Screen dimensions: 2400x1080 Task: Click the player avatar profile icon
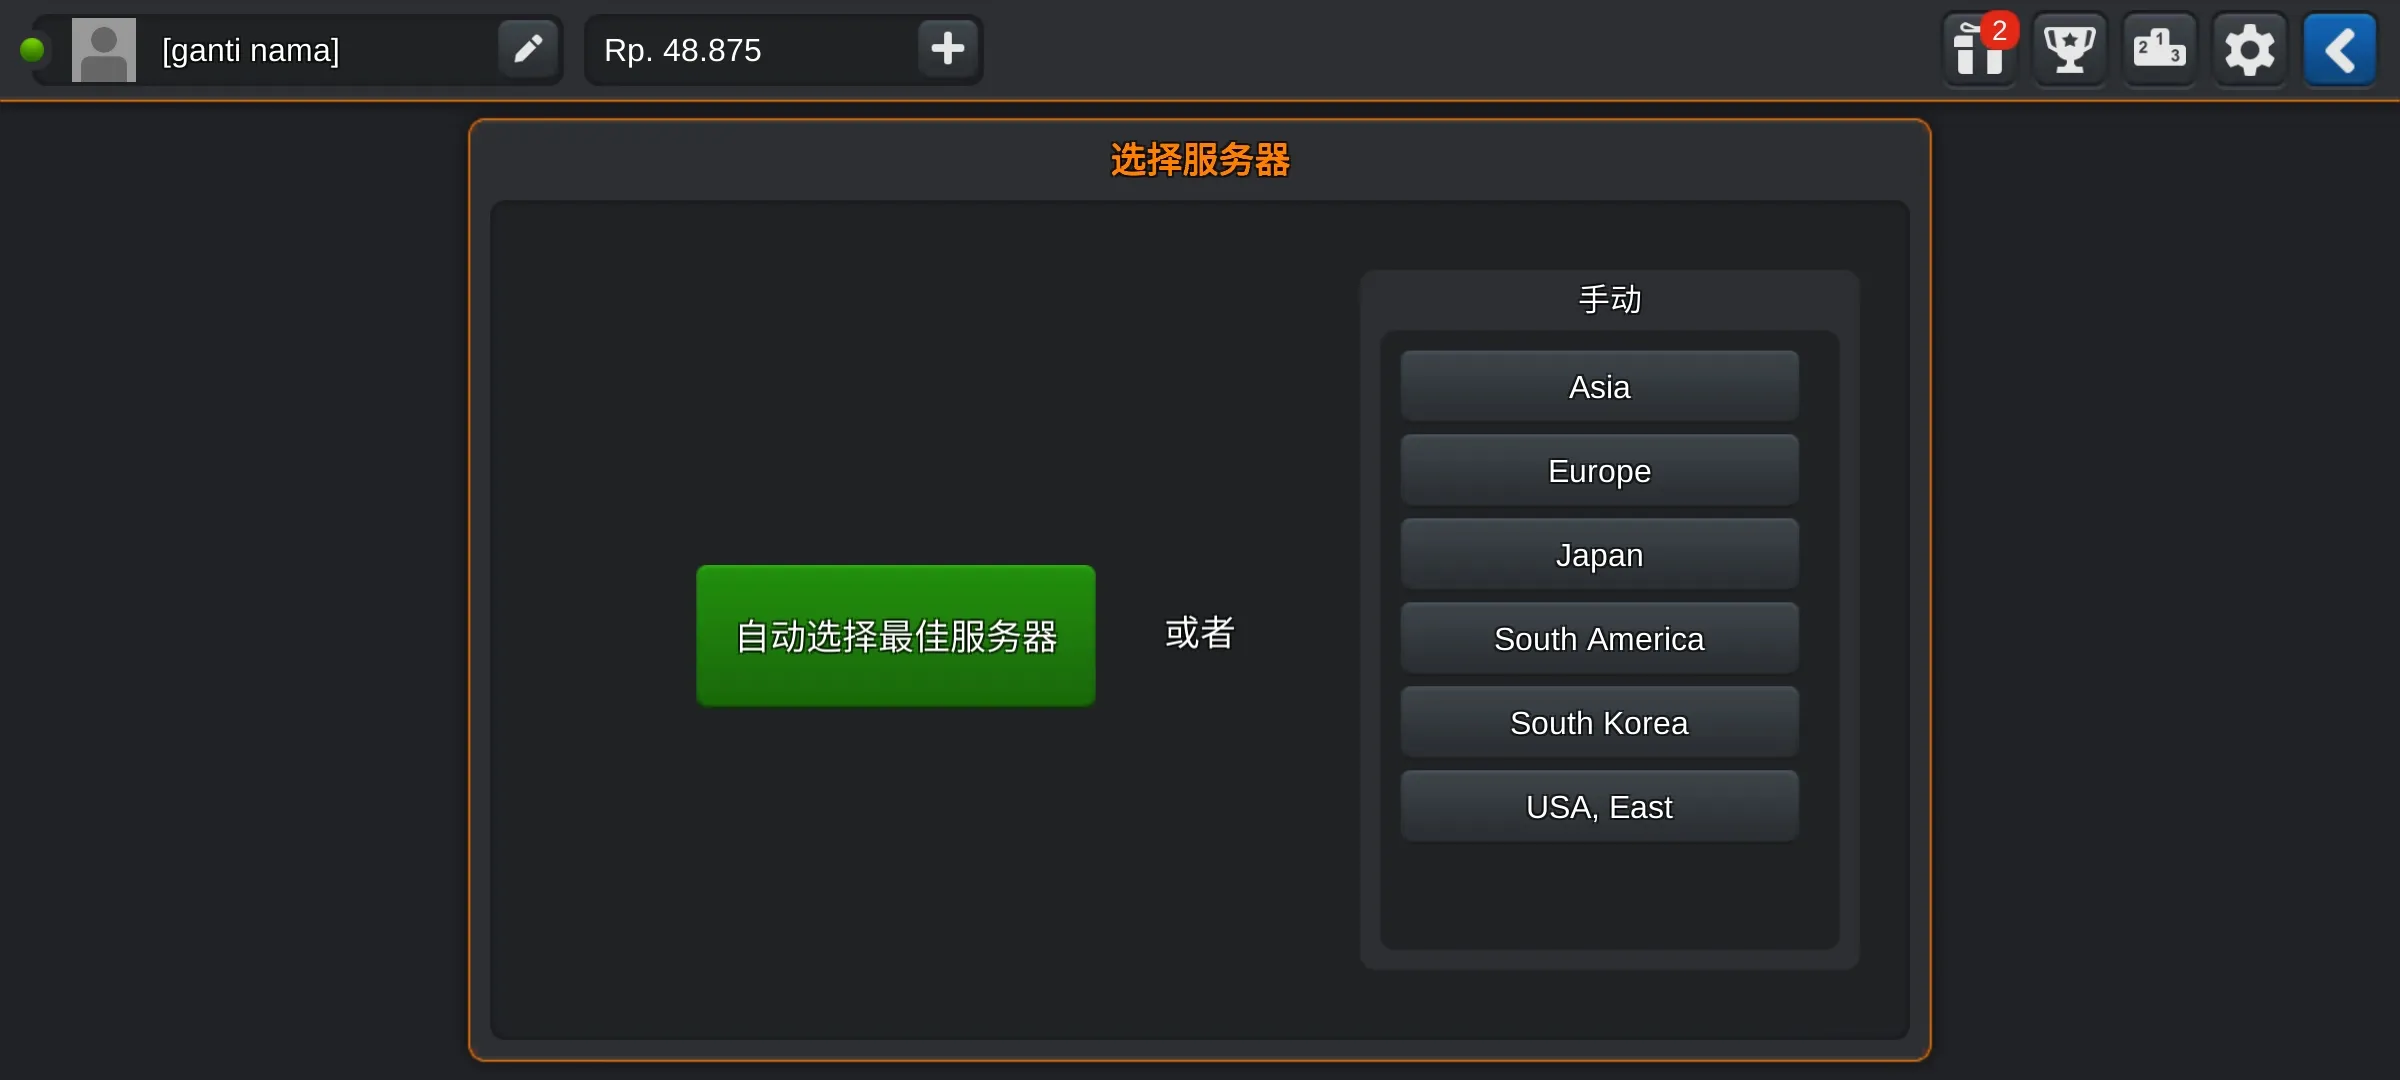click(103, 49)
